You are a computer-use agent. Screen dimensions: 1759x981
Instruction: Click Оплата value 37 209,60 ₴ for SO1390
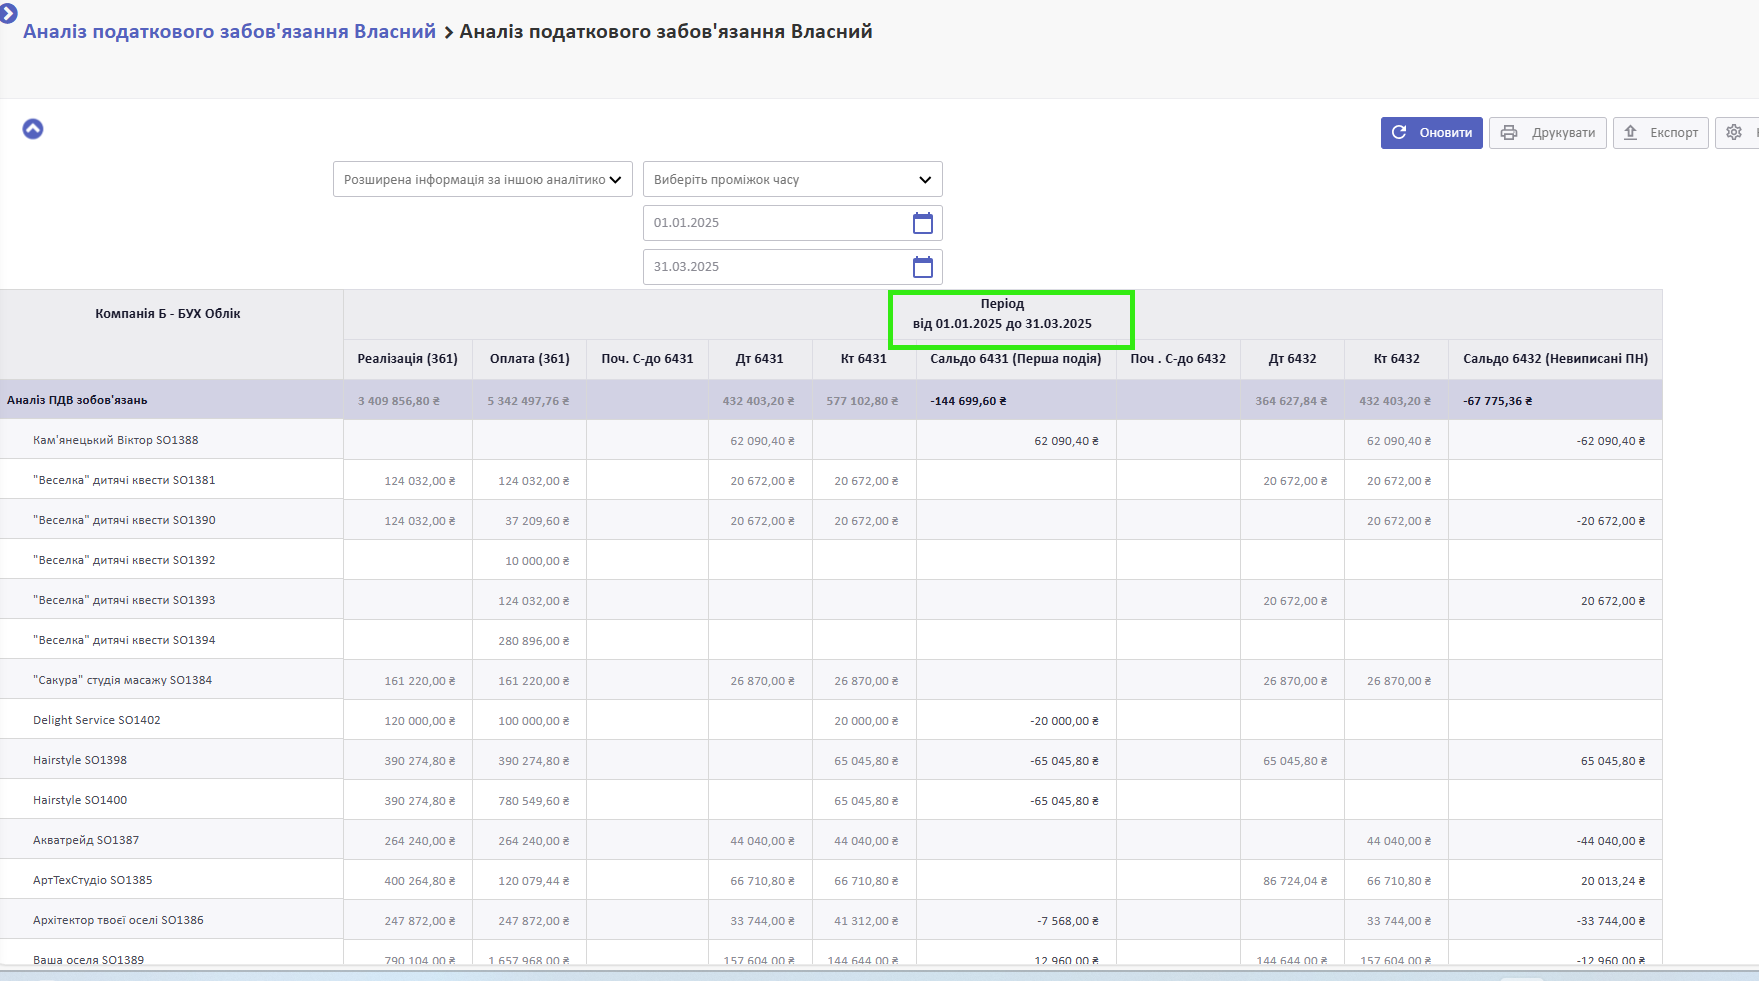[537, 521]
